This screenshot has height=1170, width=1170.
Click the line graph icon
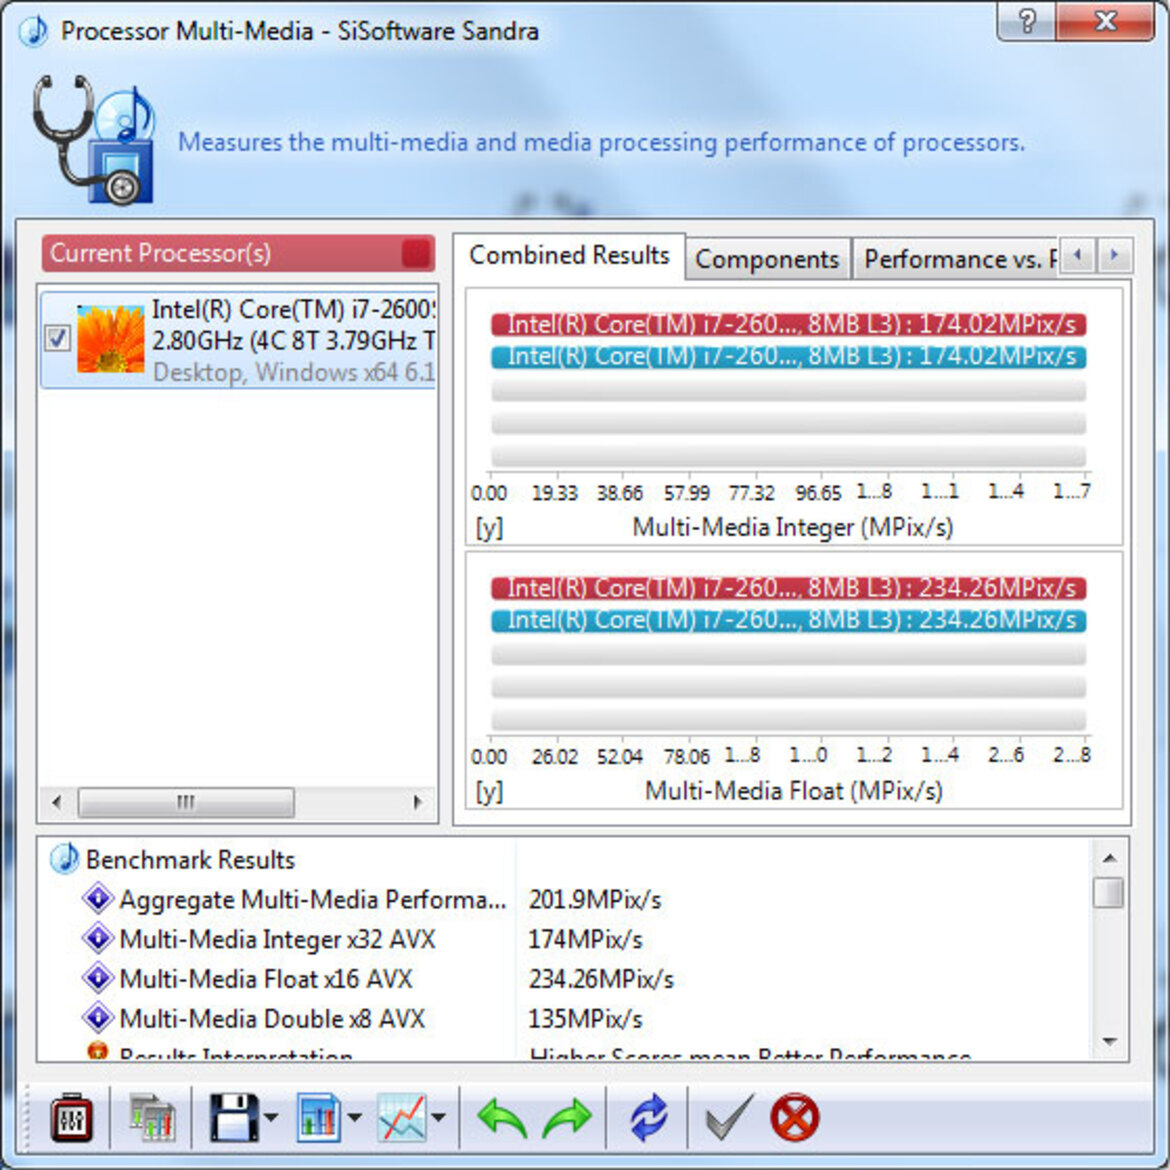pyautogui.click(x=402, y=1118)
